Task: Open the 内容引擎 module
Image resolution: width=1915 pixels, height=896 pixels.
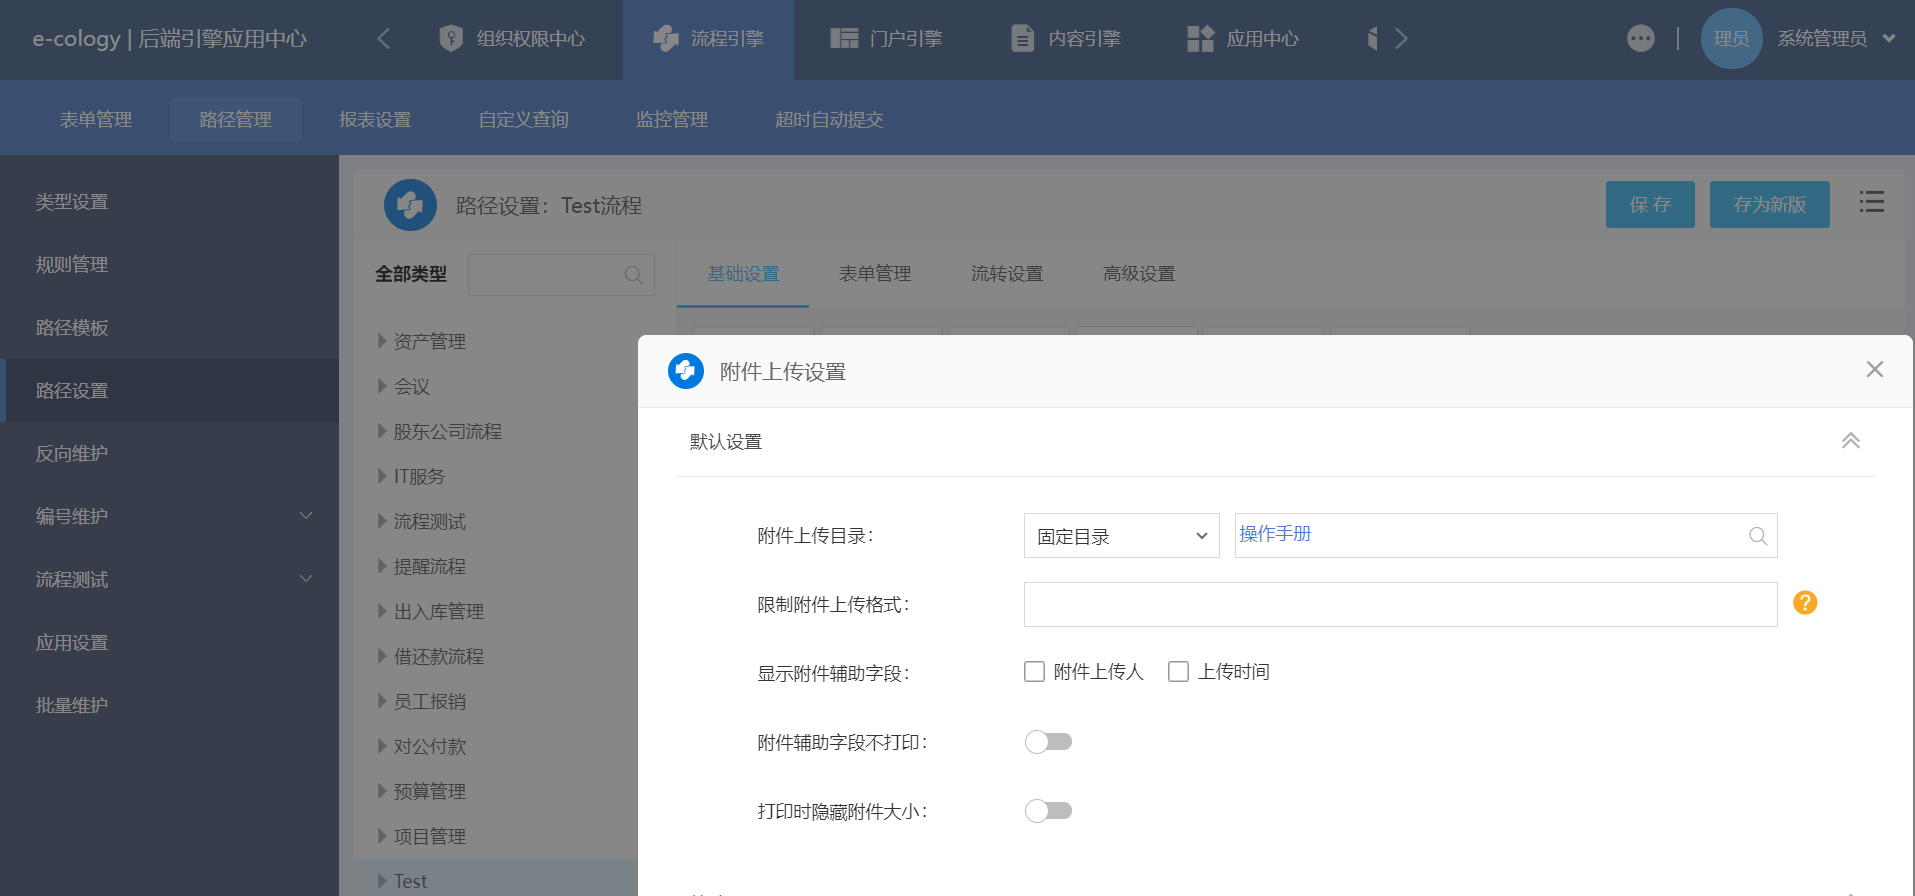Action: (x=1066, y=39)
